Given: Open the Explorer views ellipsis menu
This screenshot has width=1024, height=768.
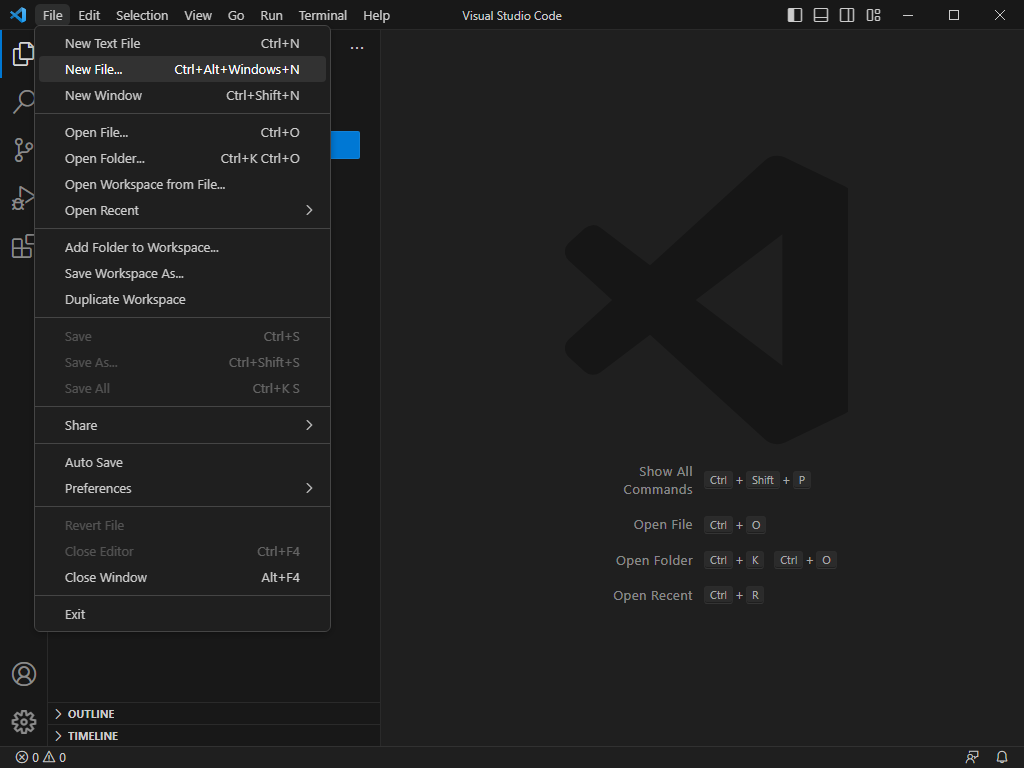Looking at the screenshot, I should coord(357,48).
